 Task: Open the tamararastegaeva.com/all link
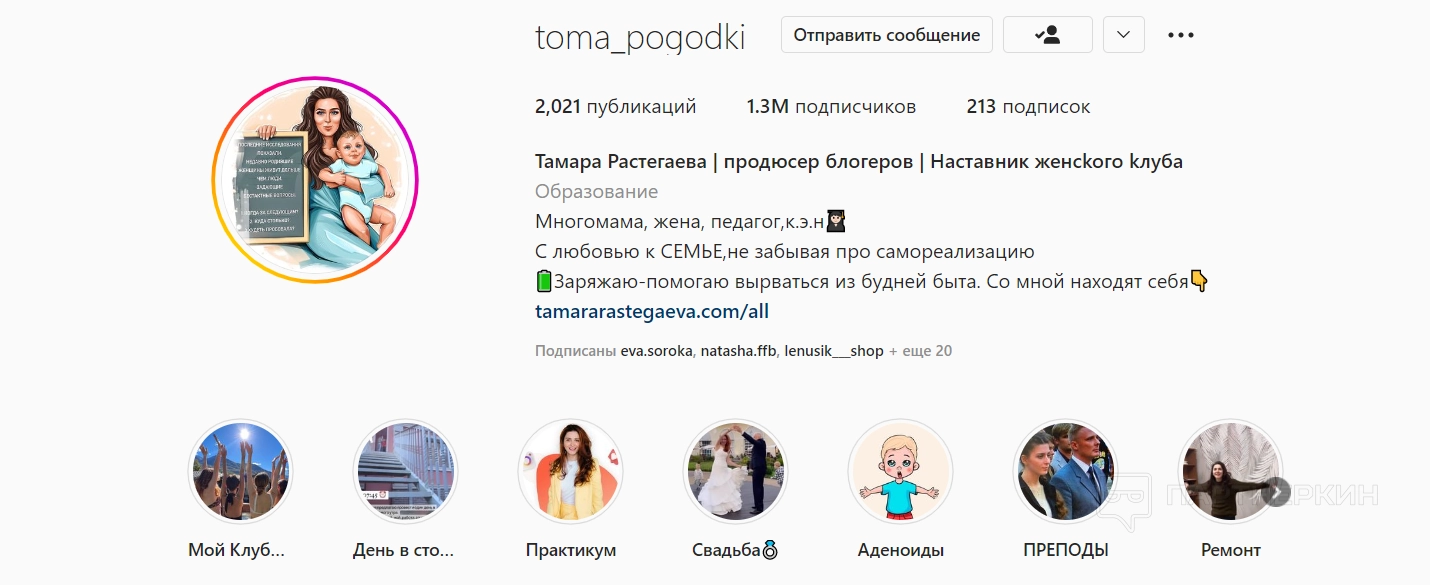pyautogui.click(x=652, y=311)
